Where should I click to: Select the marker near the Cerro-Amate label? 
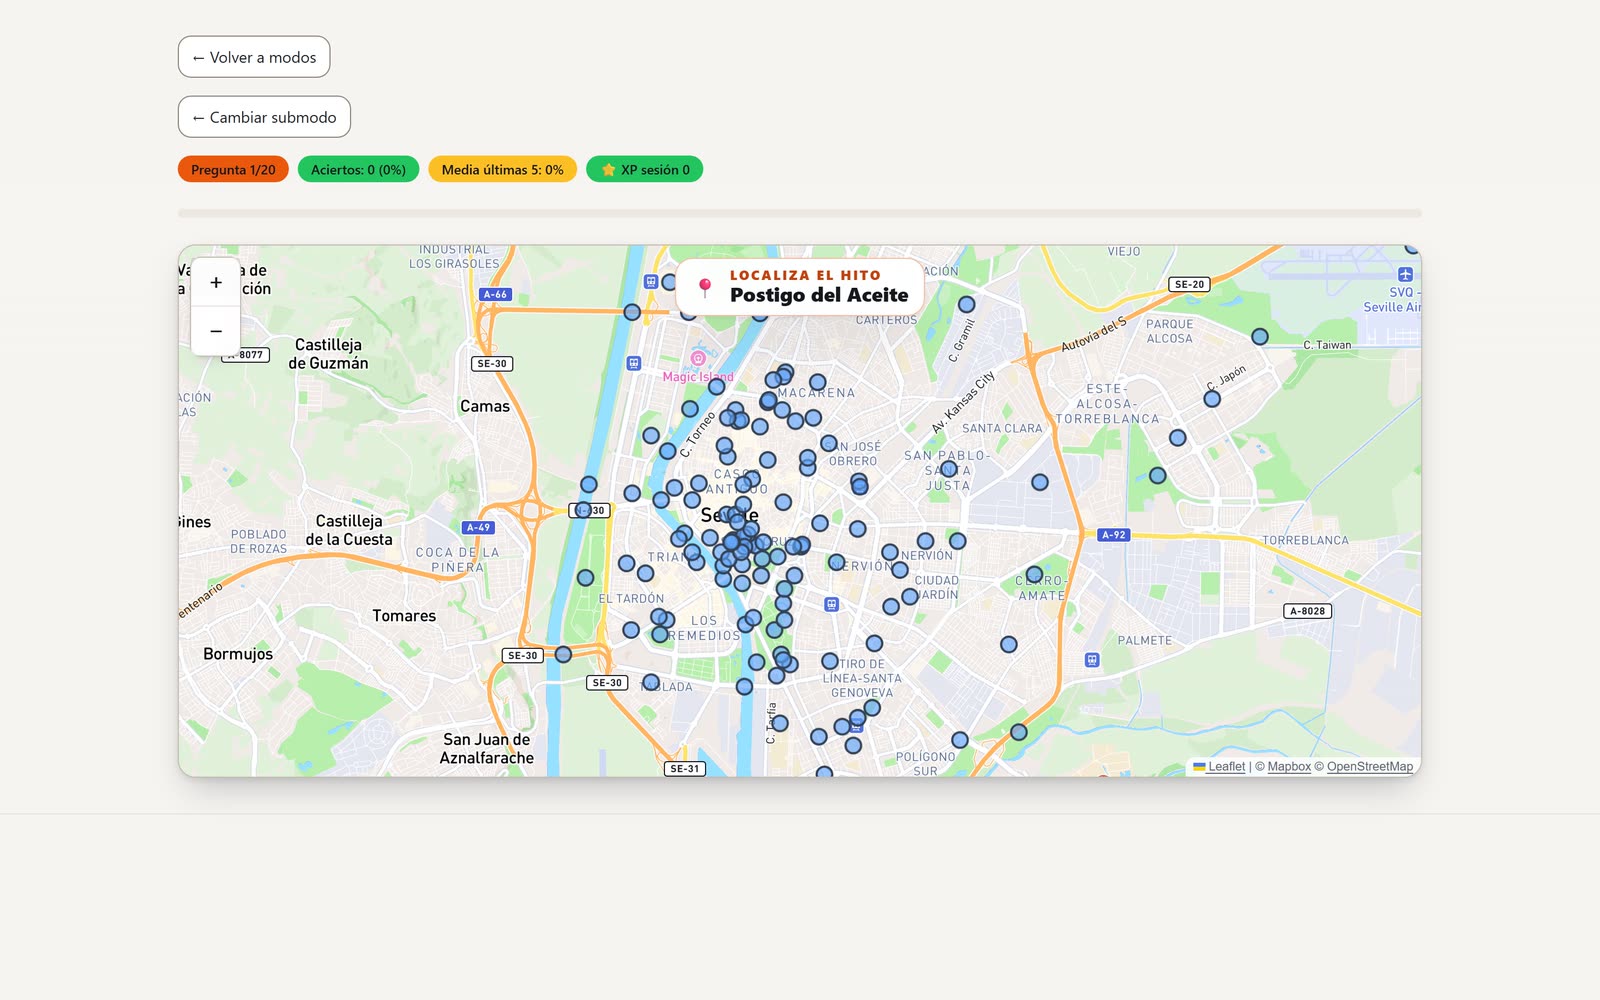[x=1034, y=575]
